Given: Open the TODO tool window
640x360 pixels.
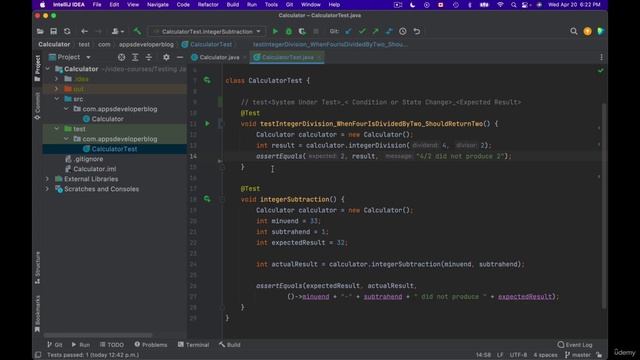Looking at the screenshot, I should pos(112,345).
